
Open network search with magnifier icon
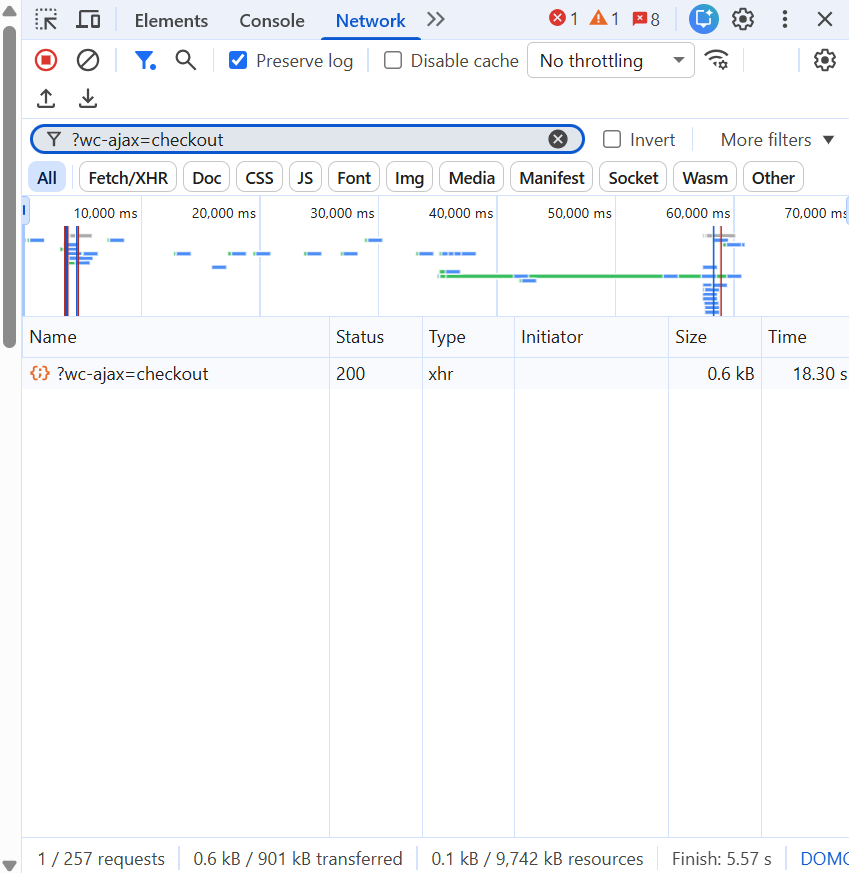click(x=186, y=60)
